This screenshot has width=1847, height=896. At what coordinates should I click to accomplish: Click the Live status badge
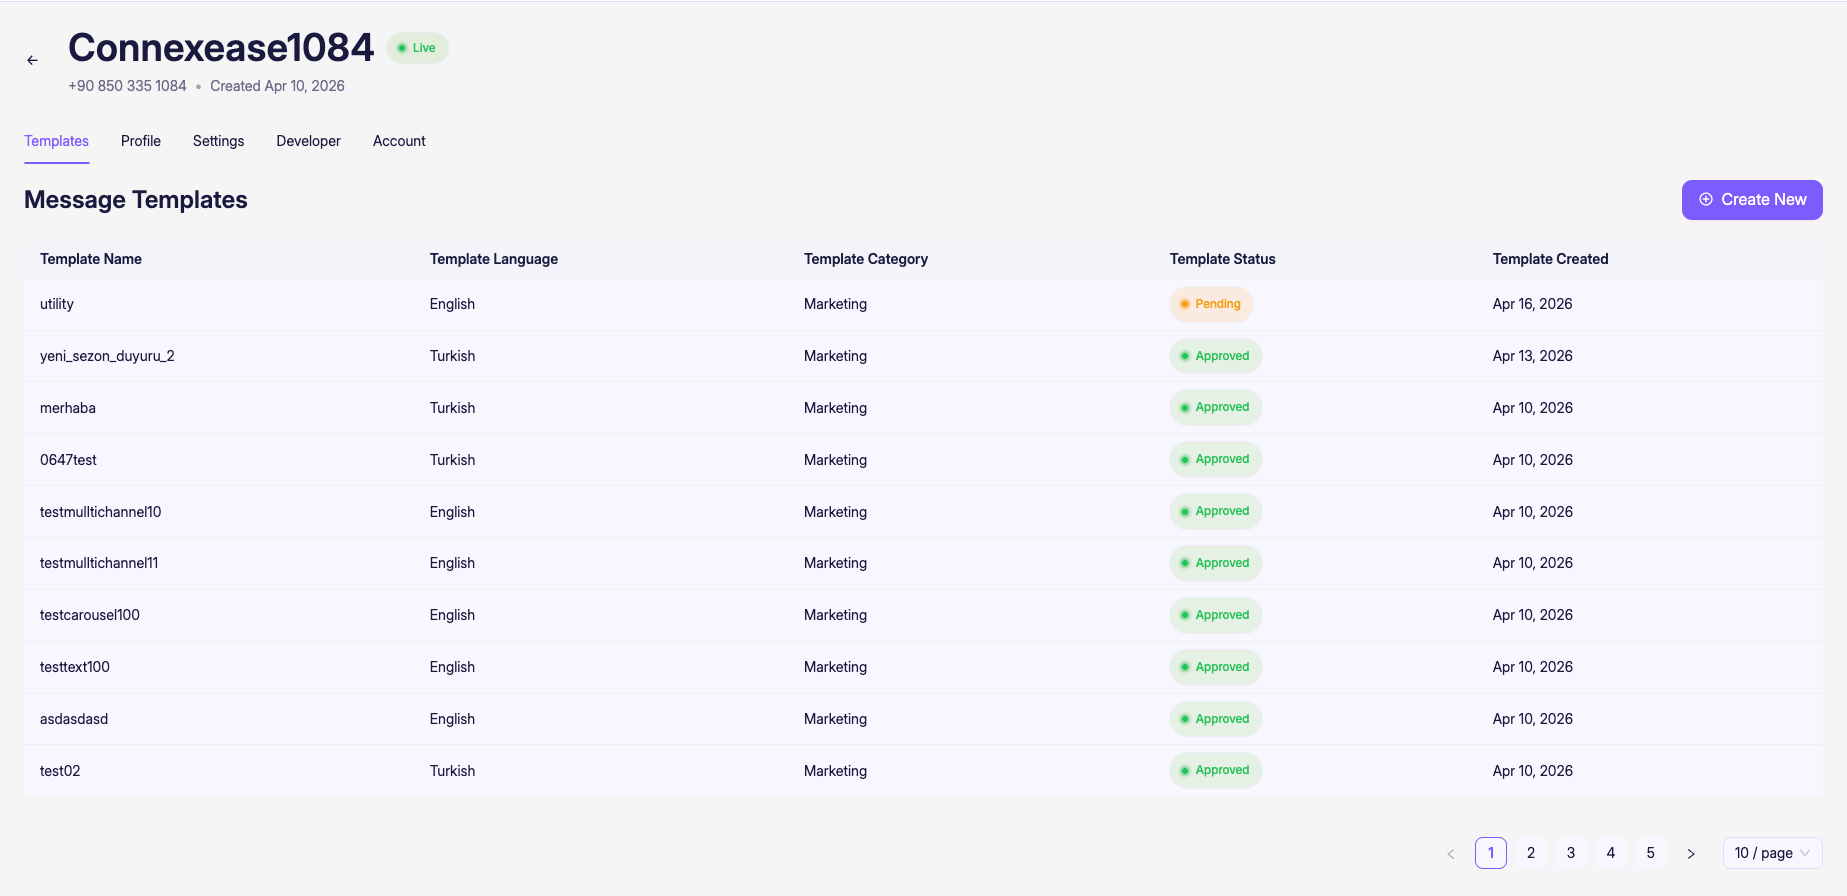click(417, 48)
